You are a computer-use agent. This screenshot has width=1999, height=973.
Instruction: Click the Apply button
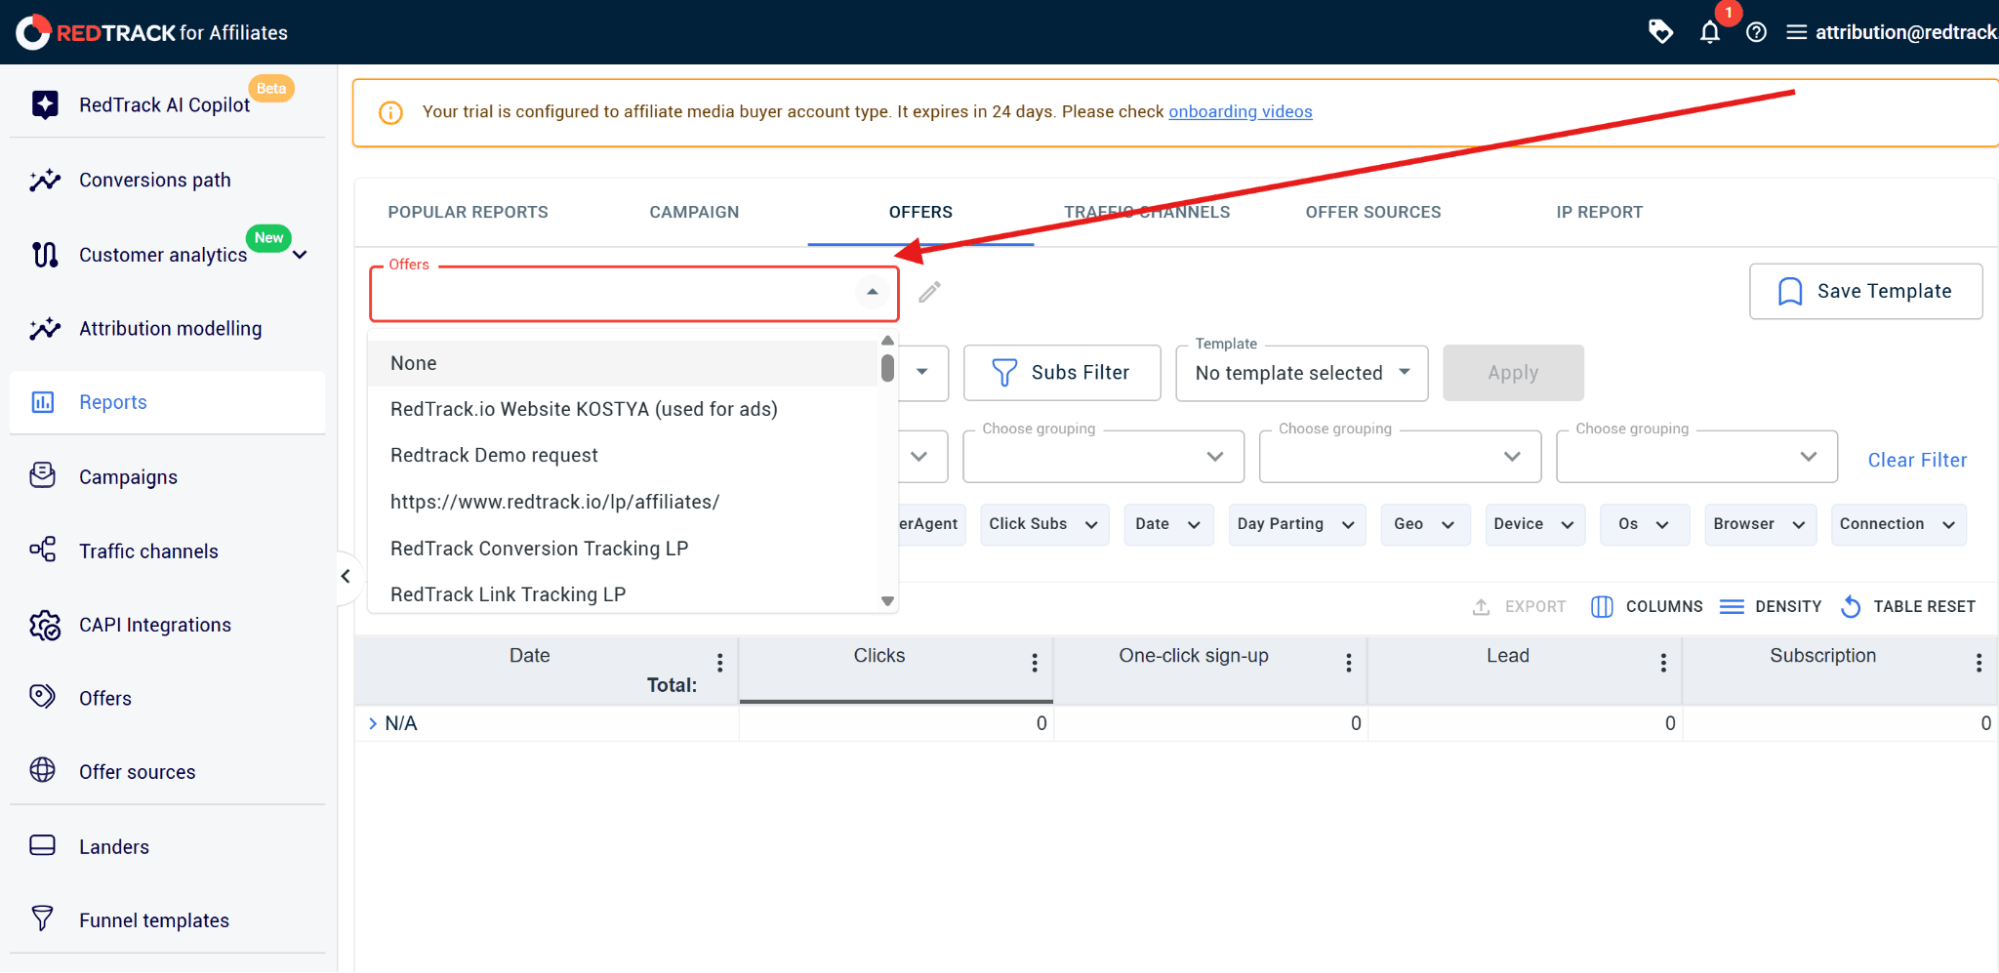pos(1513,373)
